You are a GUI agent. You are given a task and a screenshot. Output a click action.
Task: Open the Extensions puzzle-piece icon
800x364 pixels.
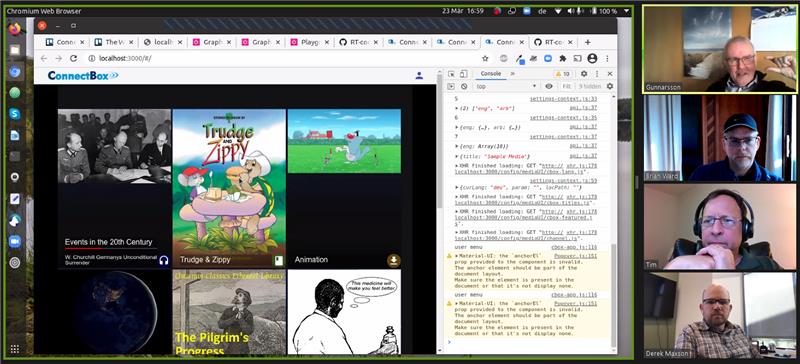click(563, 59)
